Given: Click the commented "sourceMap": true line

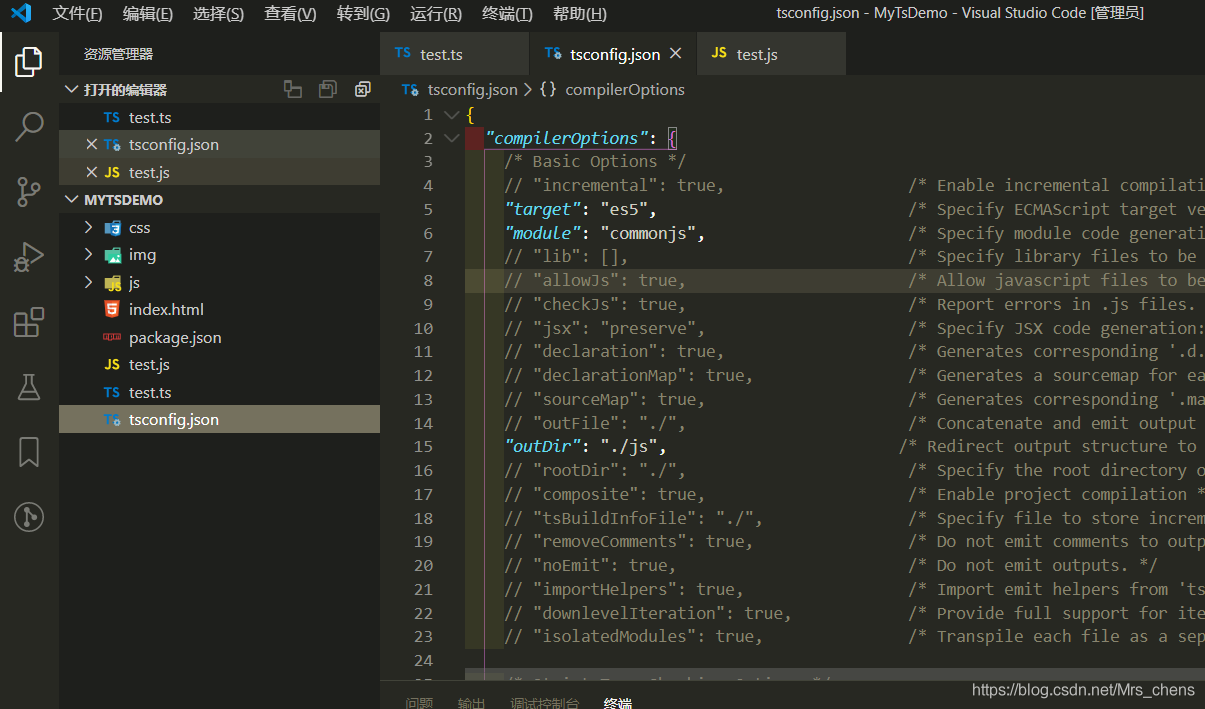Looking at the screenshot, I should (605, 400).
